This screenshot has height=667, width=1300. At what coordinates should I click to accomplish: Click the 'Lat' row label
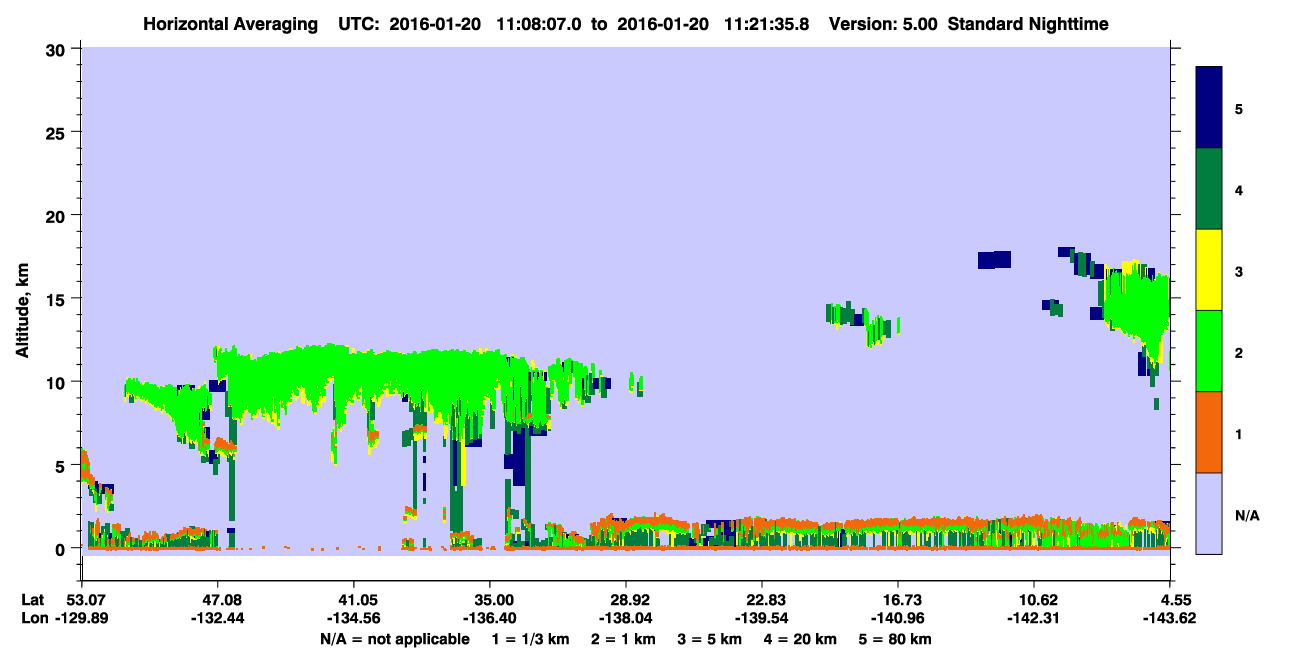pyautogui.click(x=32, y=600)
